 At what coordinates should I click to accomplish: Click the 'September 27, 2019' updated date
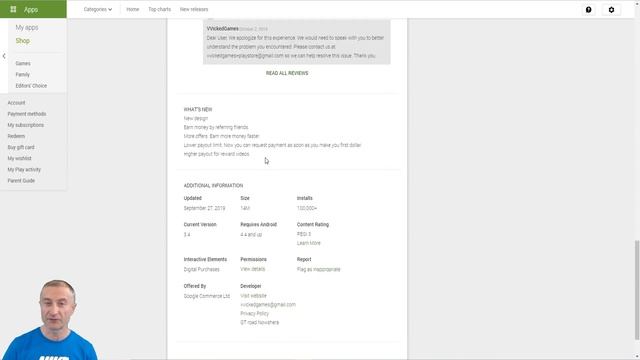click(x=204, y=208)
